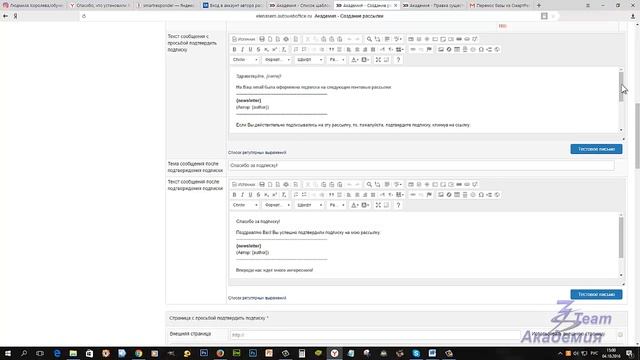Click Anchor flag icon in confirmation-request editor
Image resolution: width=640 pixels, height=360 pixels.
429,49
